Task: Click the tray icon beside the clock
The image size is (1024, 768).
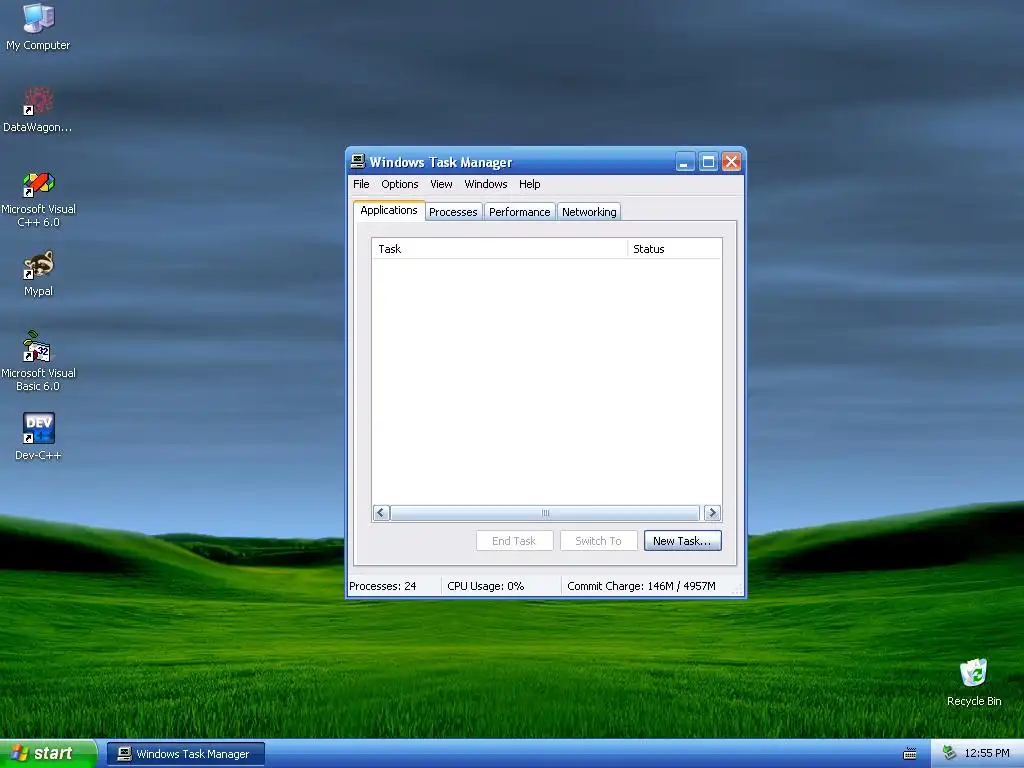Action: tap(950, 753)
